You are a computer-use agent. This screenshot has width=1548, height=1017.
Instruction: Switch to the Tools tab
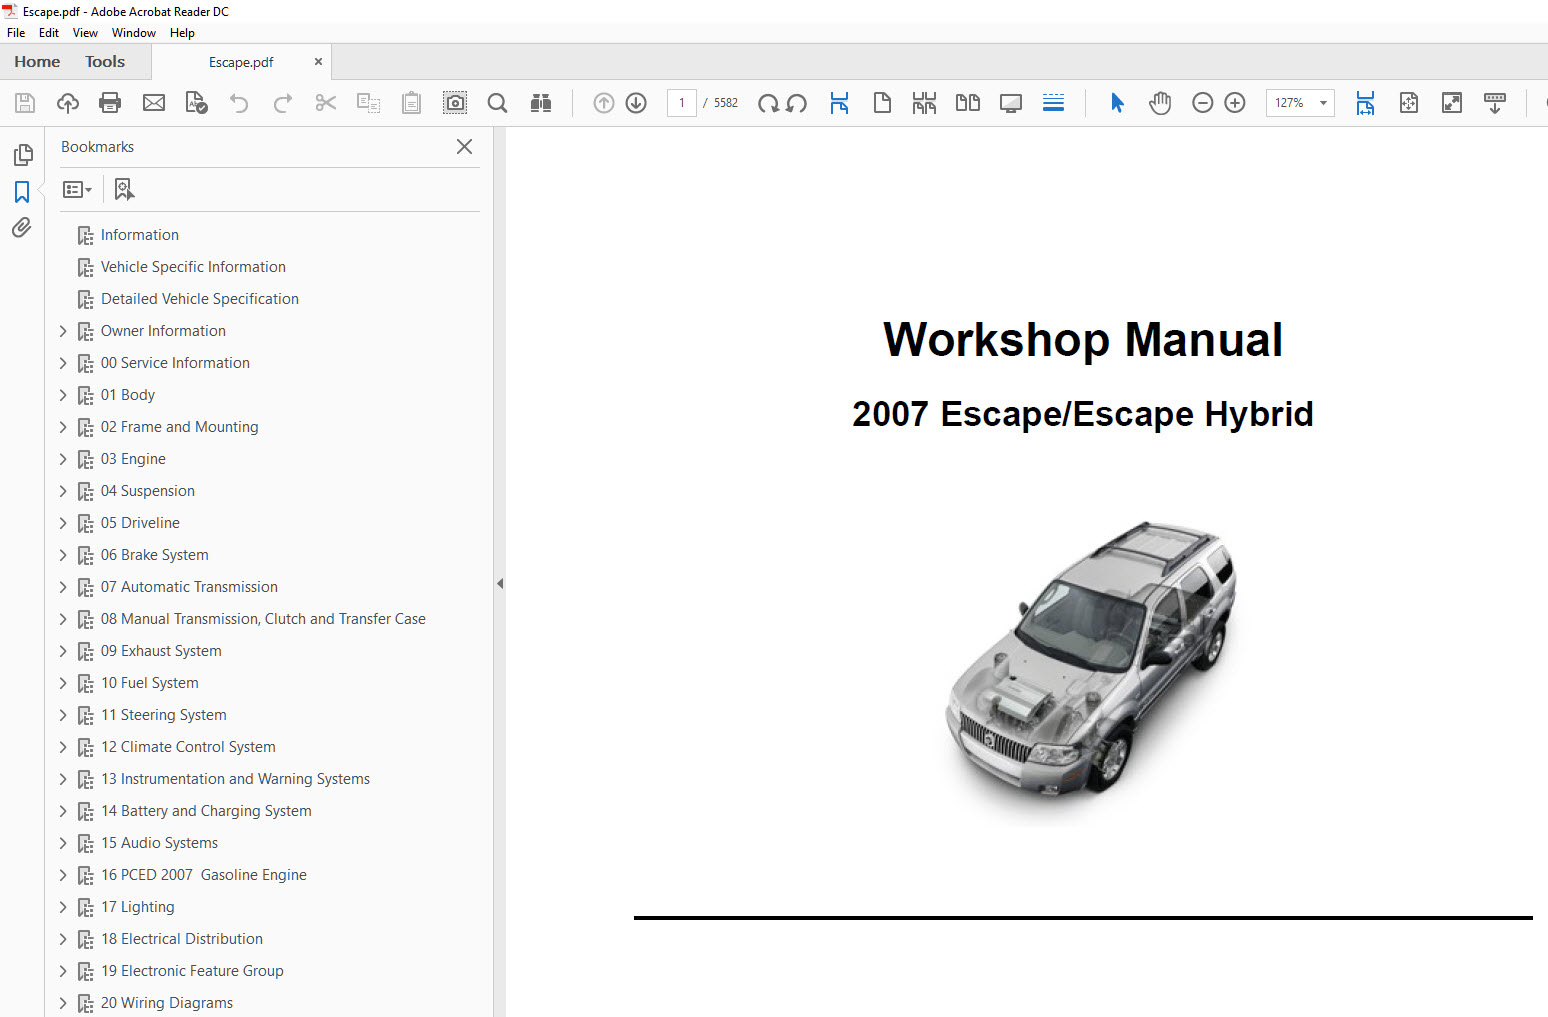coord(105,62)
